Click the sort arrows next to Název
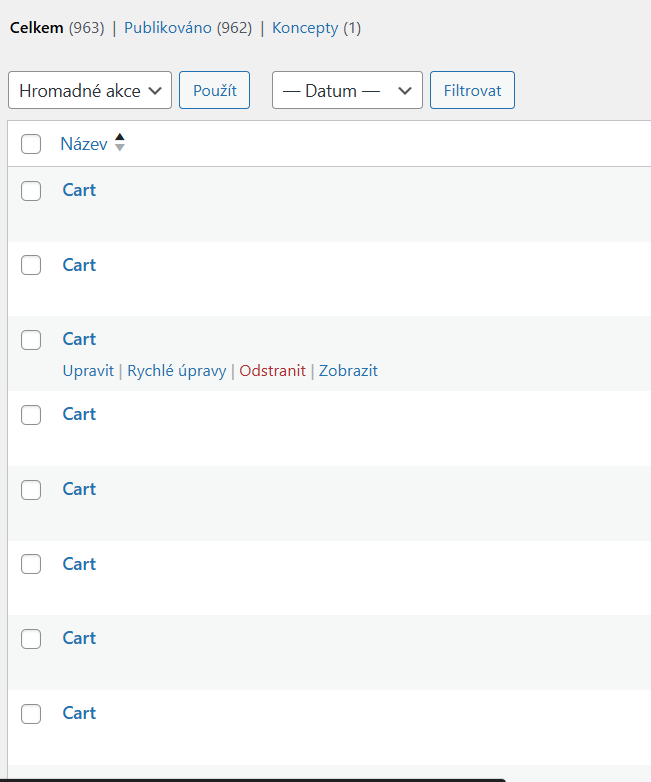The height and width of the screenshot is (782, 651). pos(120,143)
